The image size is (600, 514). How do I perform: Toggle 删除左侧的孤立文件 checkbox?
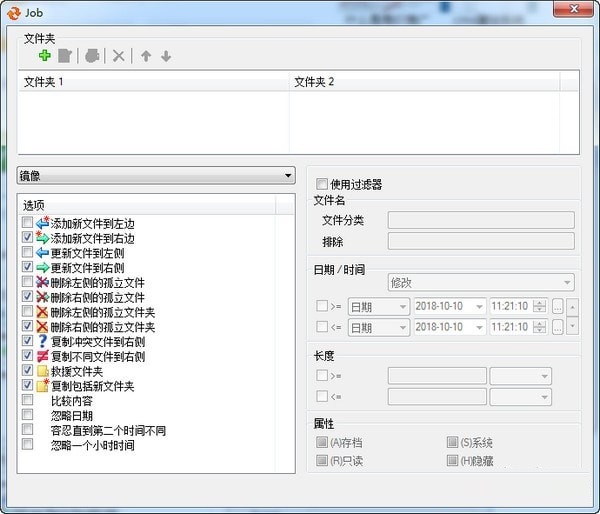(x=27, y=281)
